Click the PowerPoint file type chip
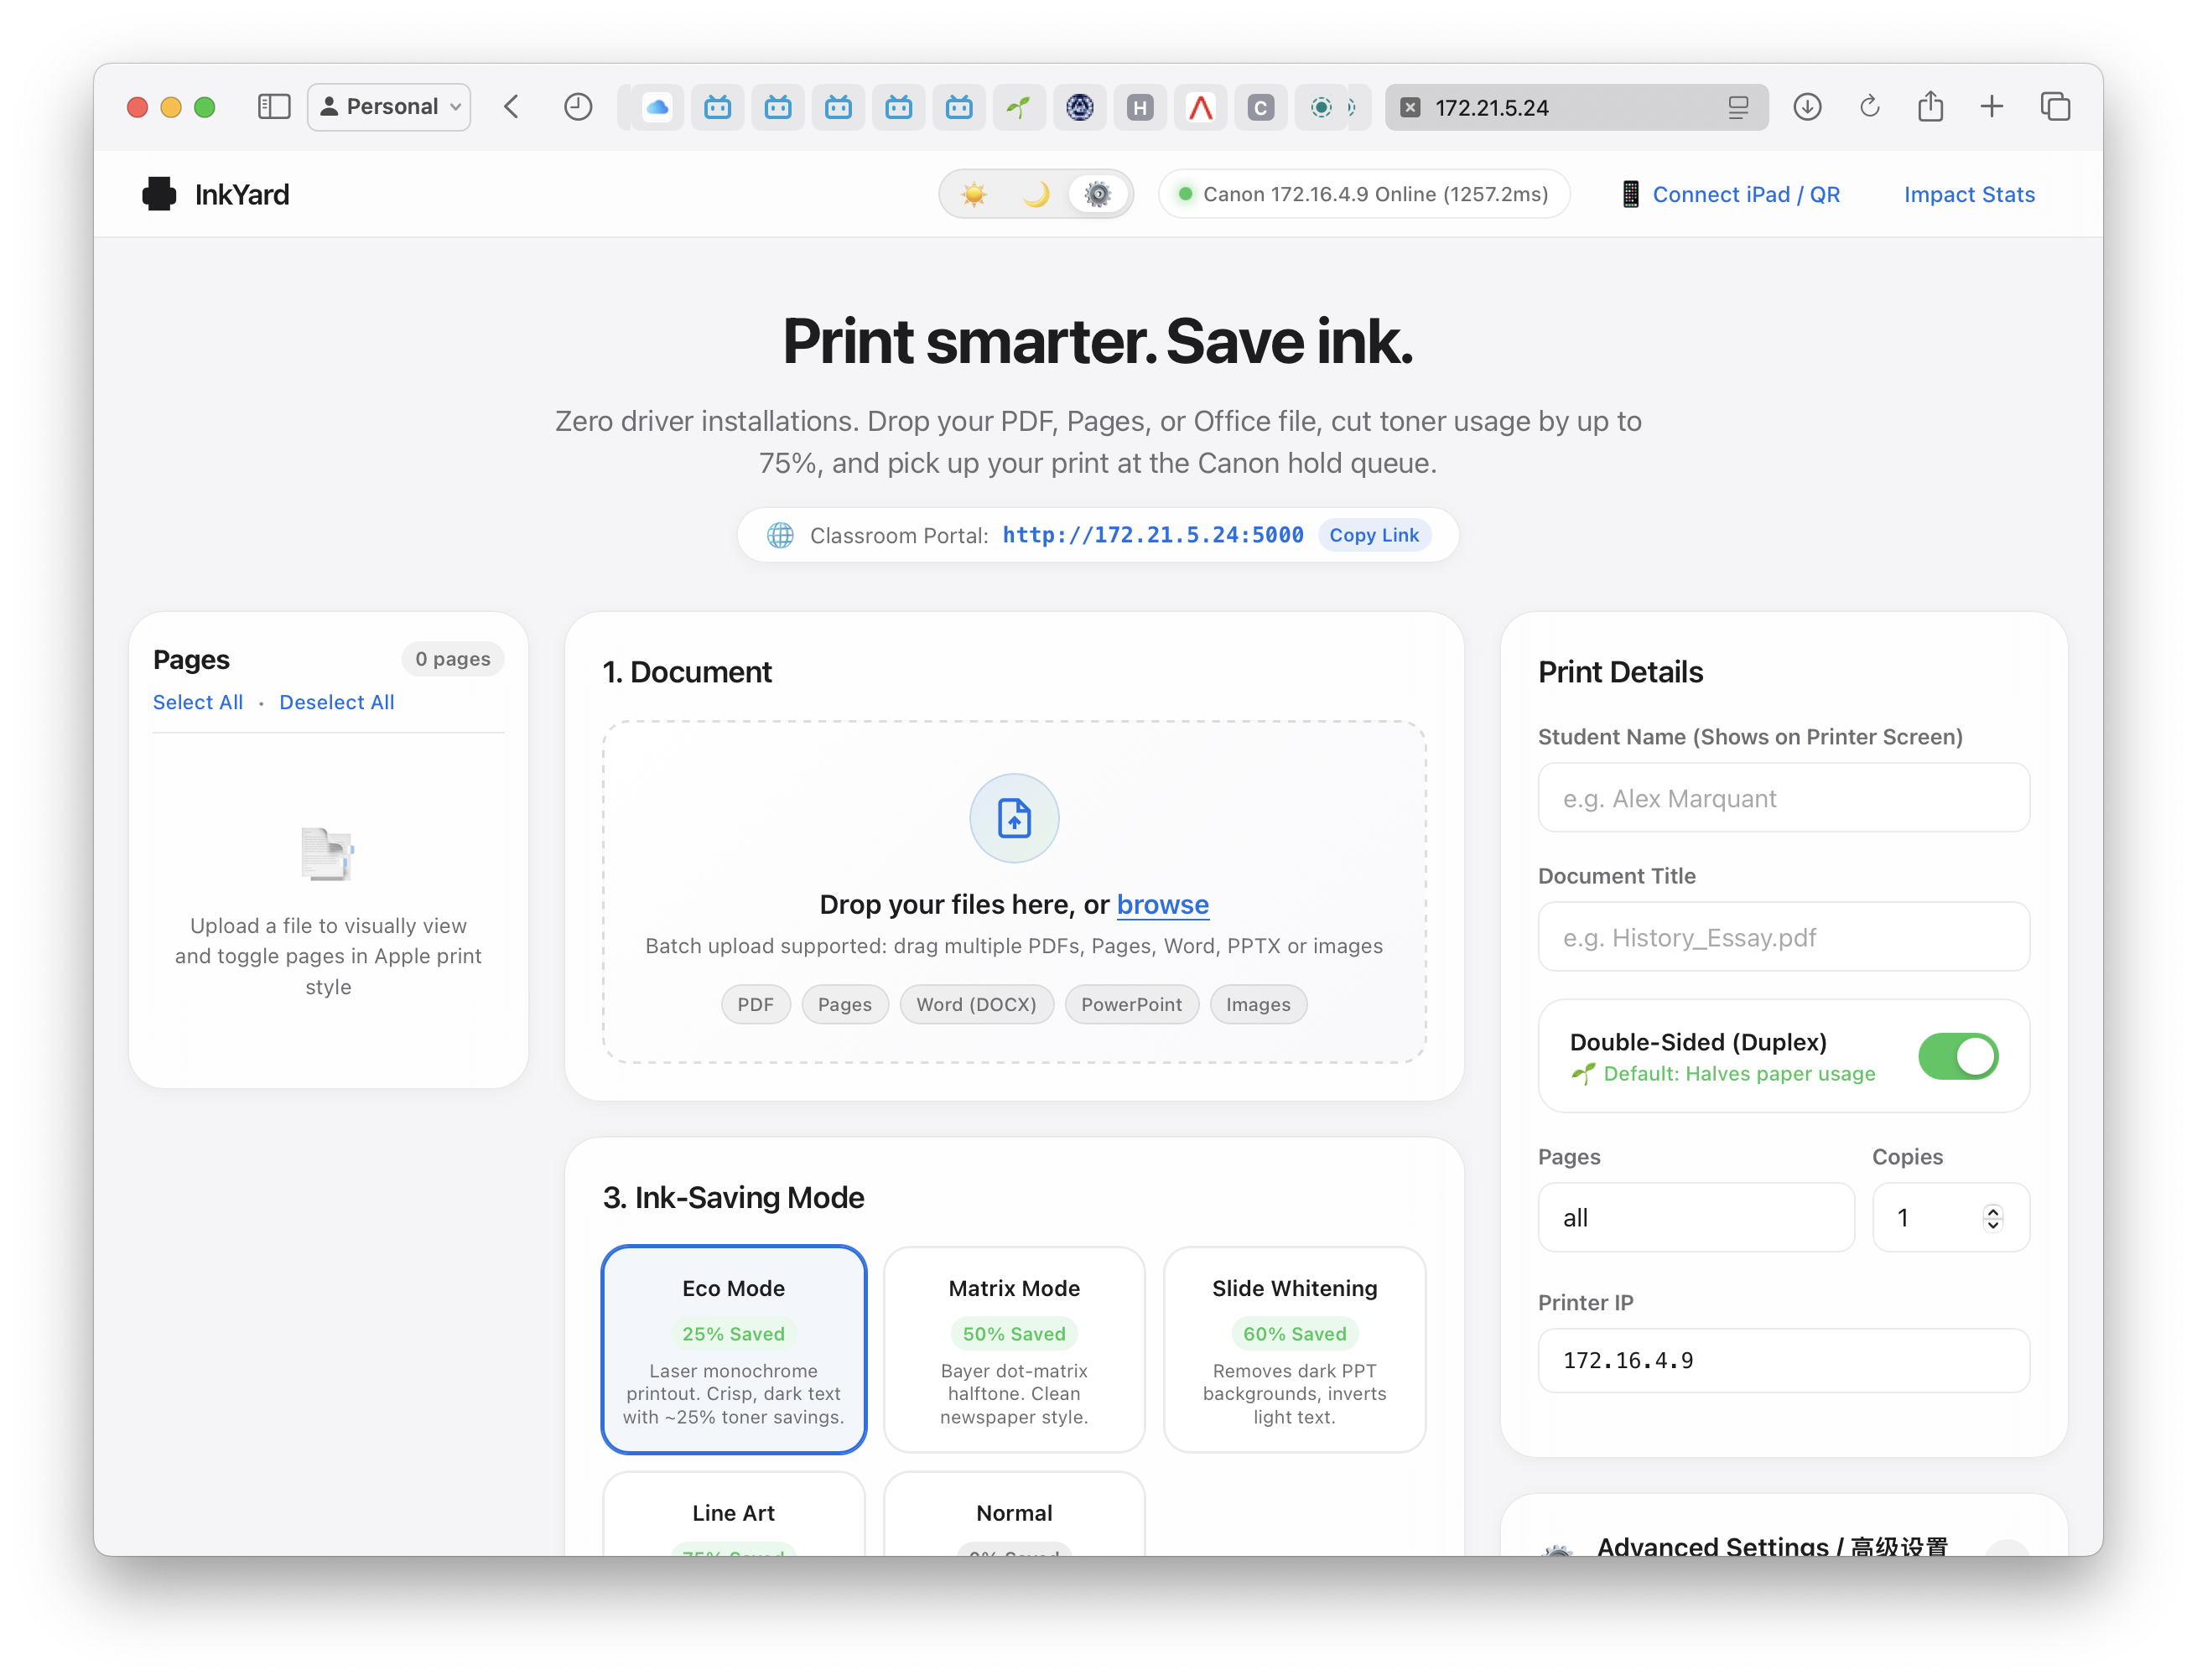Image resolution: width=2197 pixels, height=1680 pixels. coord(1131,1004)
